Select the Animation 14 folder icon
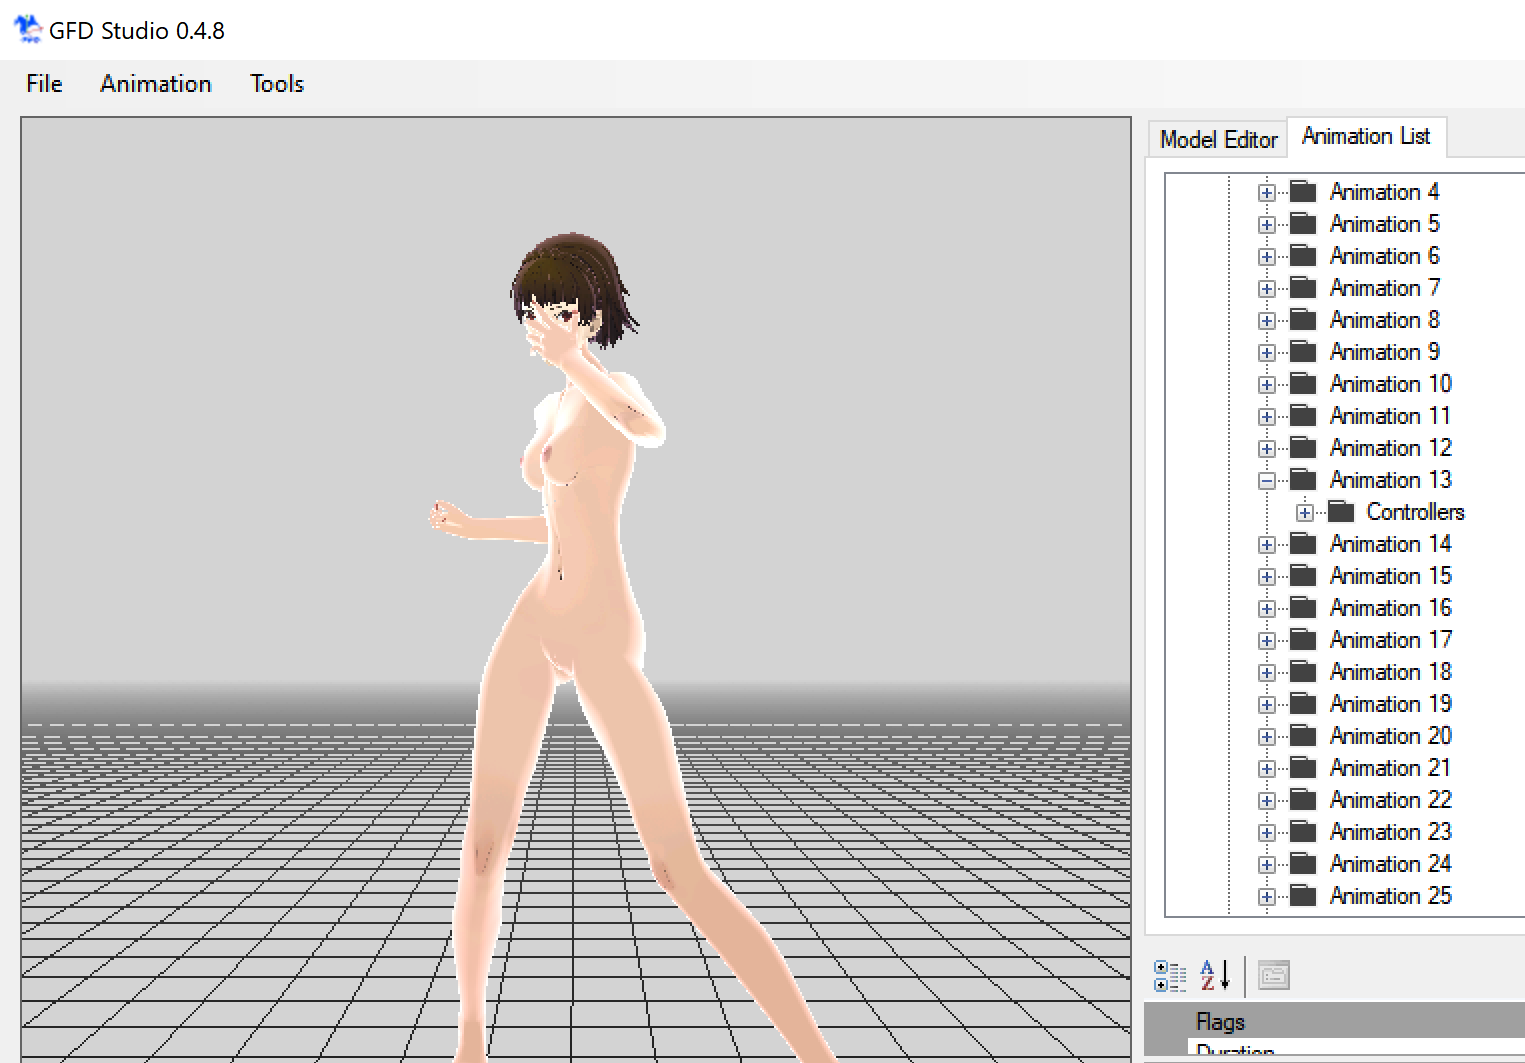Image resolution: width=1525 pixels, height=1063 pixels. [1303, 543]
